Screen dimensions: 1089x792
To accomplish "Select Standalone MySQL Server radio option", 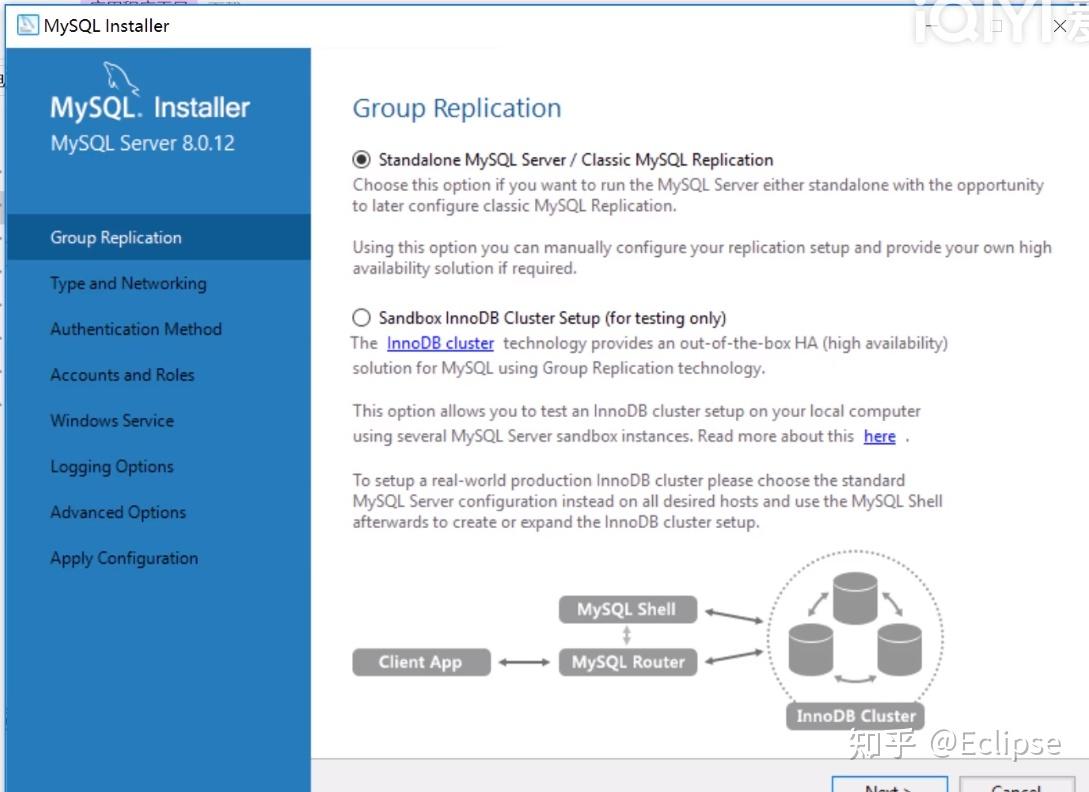I will [x=361, y=160].
